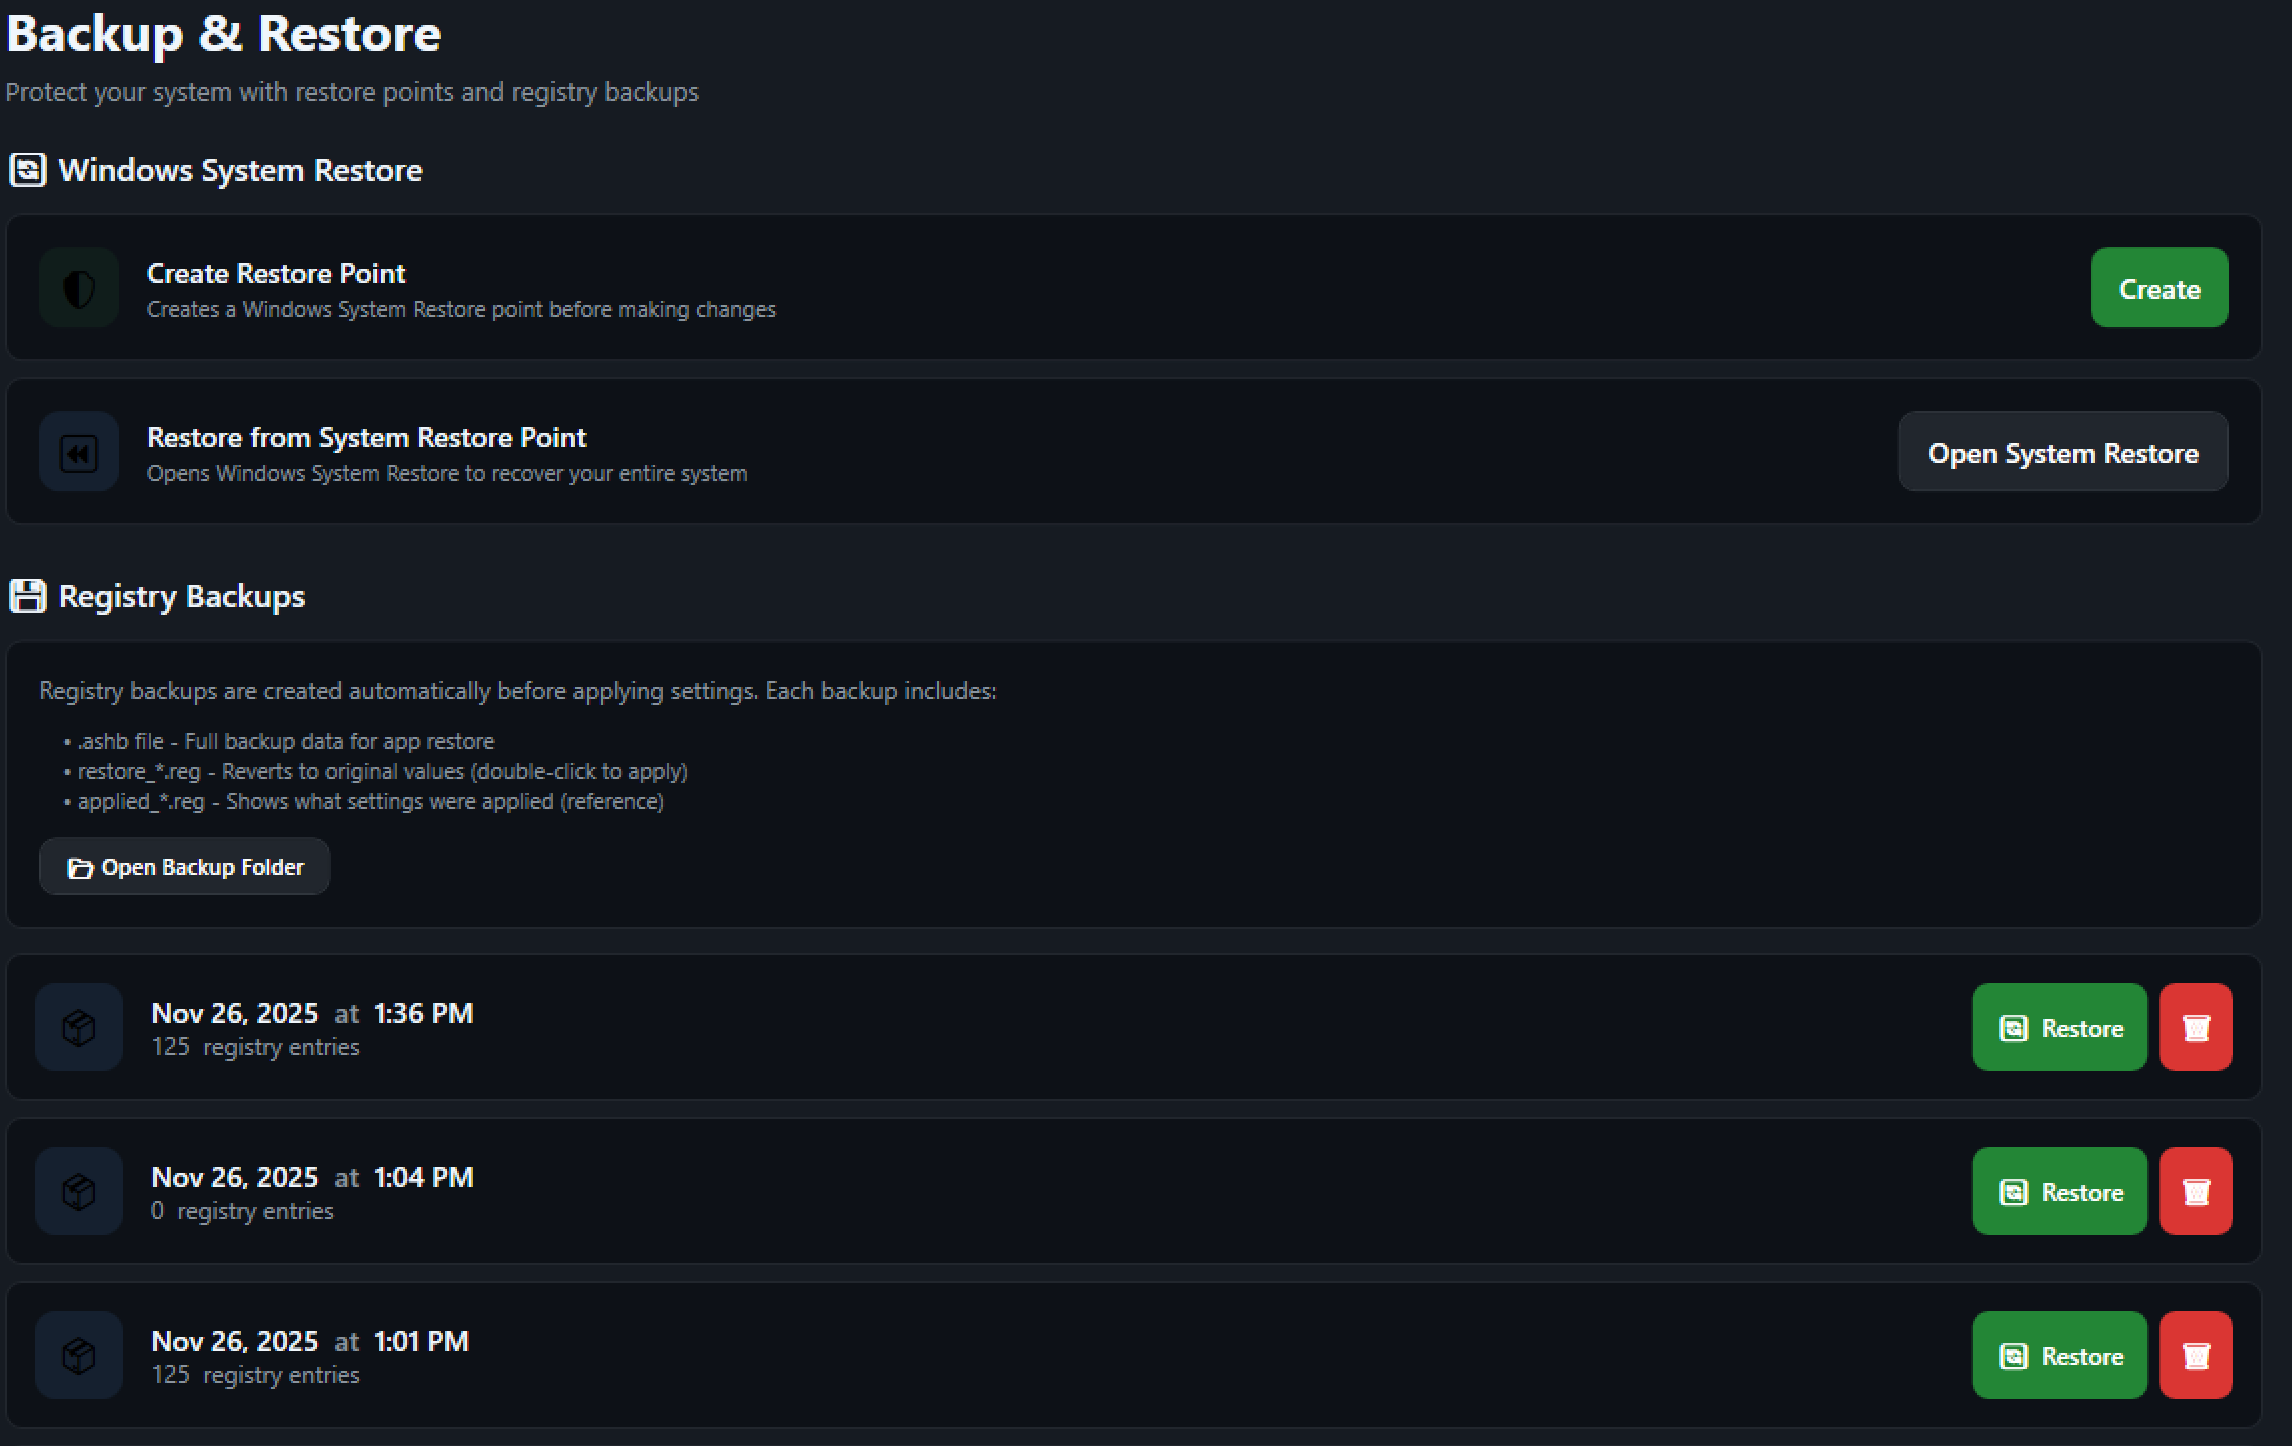2292x1446 pixels.
Task: Restore the 1:04 PM backup with 0 entries
Action: coord(2059,1191)
